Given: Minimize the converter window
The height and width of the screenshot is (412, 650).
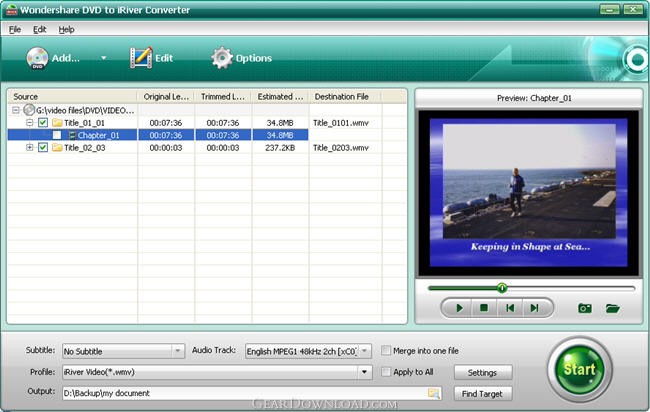Looking at the screenshot, I should tap(609, 9).
